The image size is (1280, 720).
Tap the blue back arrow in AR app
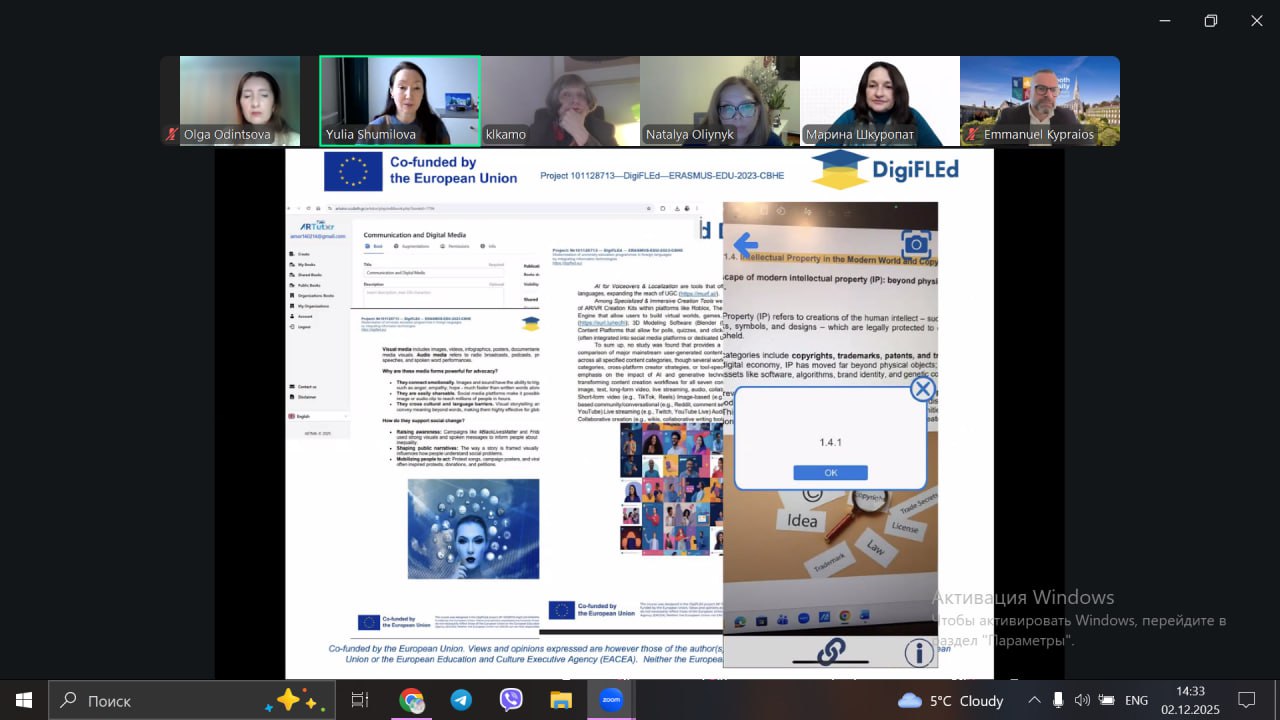tap(745, 245)
